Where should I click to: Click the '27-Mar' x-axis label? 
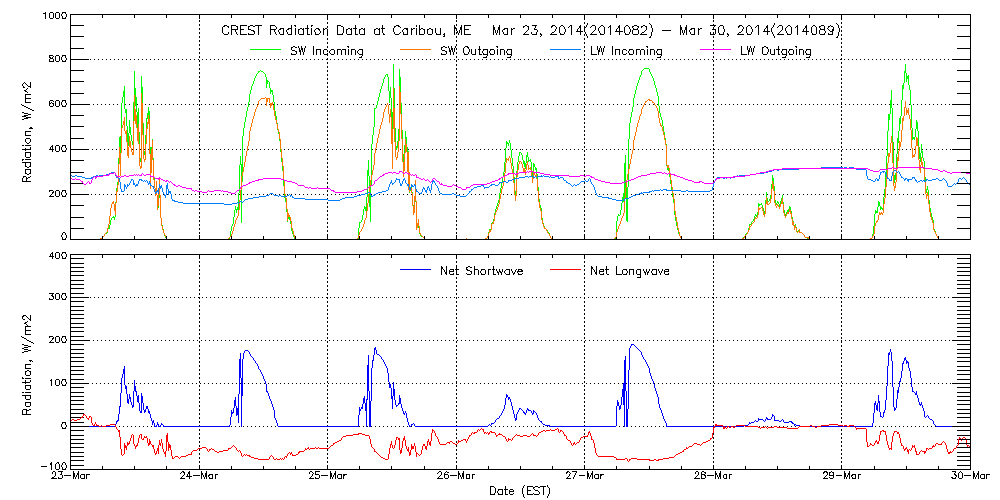coord(585,476)
